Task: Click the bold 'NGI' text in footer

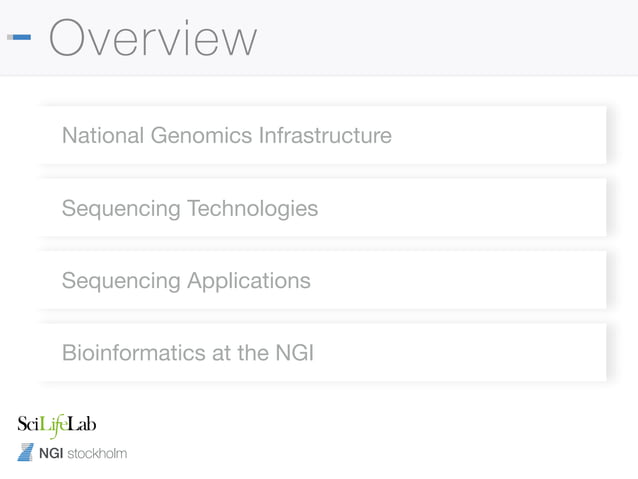Action: click(51, 454)
